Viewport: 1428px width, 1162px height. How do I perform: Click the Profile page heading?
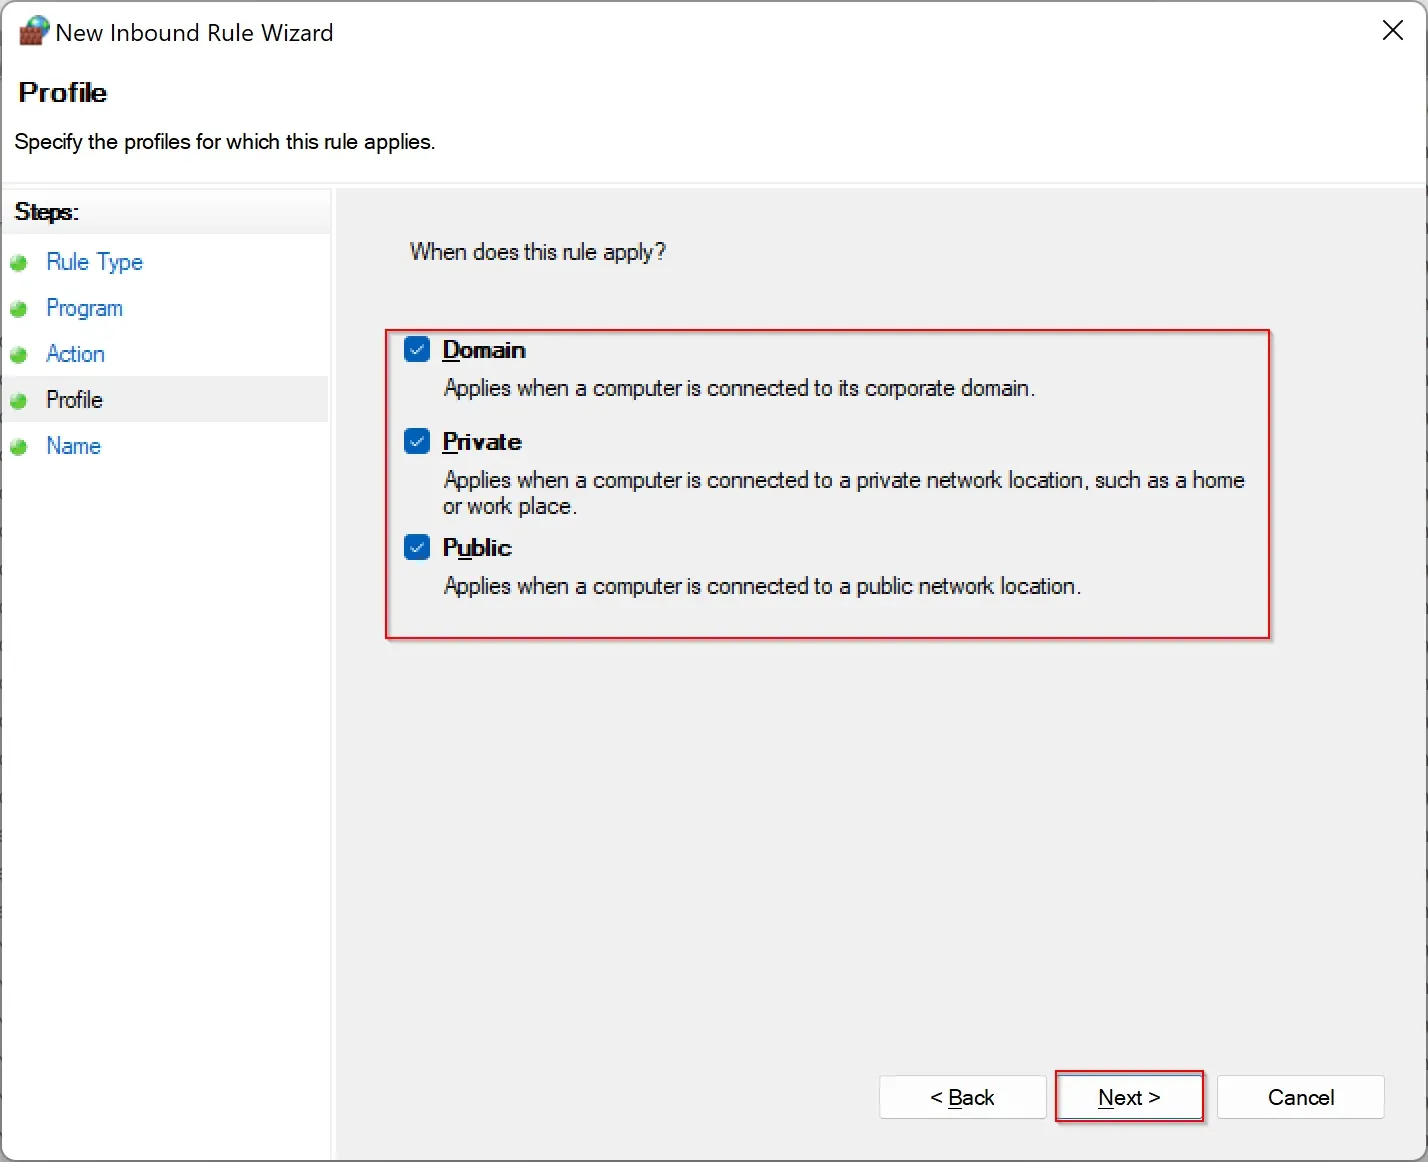62,92
